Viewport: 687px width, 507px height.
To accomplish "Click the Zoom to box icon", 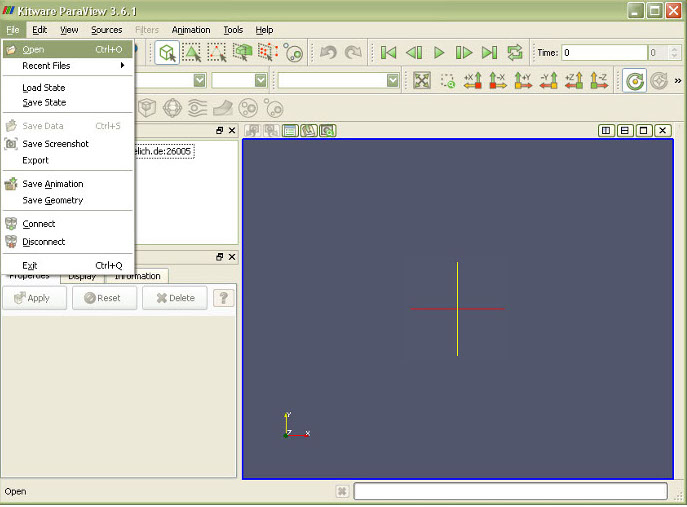I will (447, 81).
